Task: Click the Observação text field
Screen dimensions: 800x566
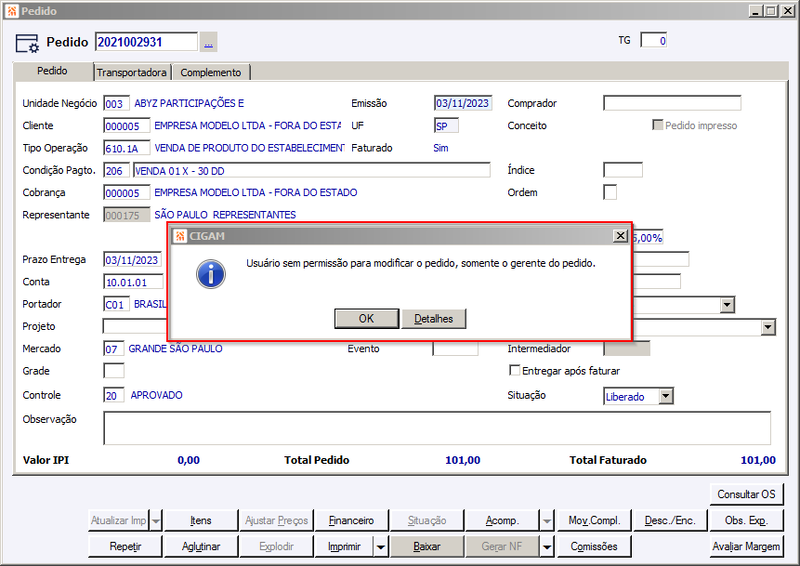Action: (x=437, y=428)
